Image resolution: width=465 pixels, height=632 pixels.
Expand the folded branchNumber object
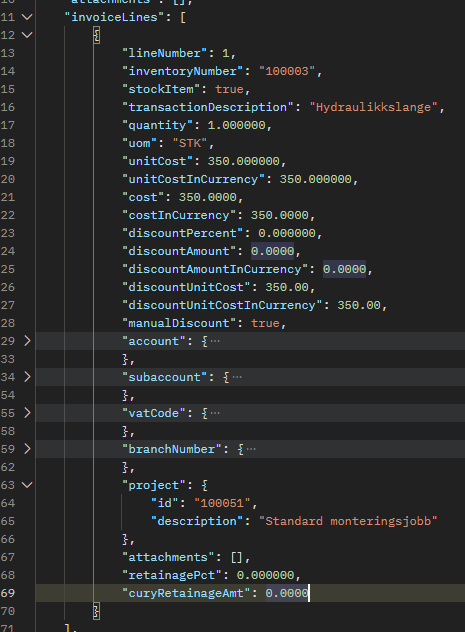pos(27,449)
